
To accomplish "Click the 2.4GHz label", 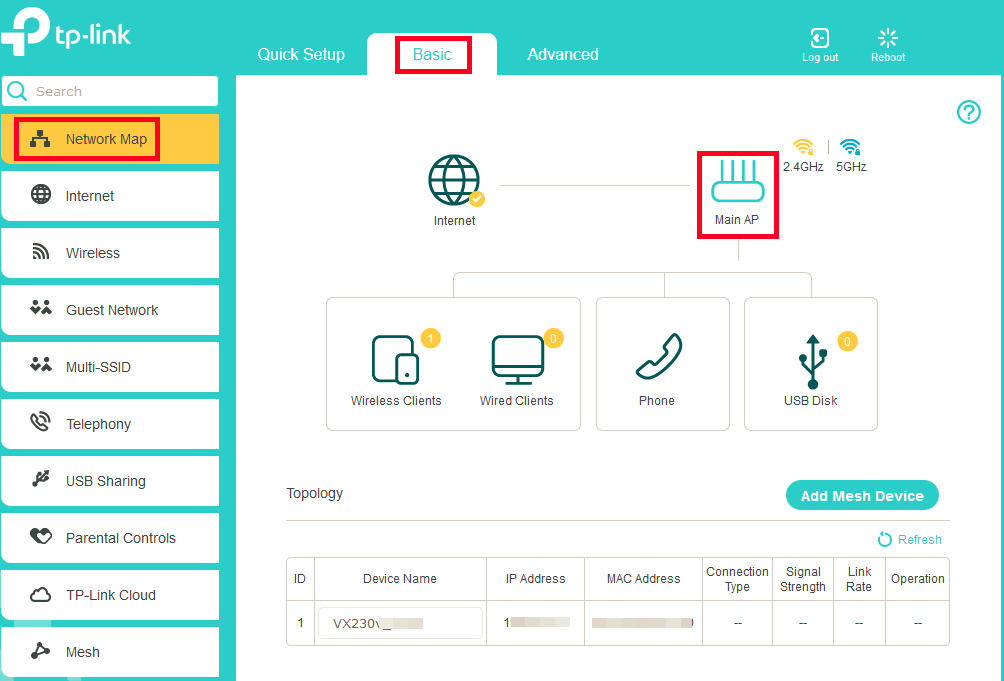I will pos(803,166).
